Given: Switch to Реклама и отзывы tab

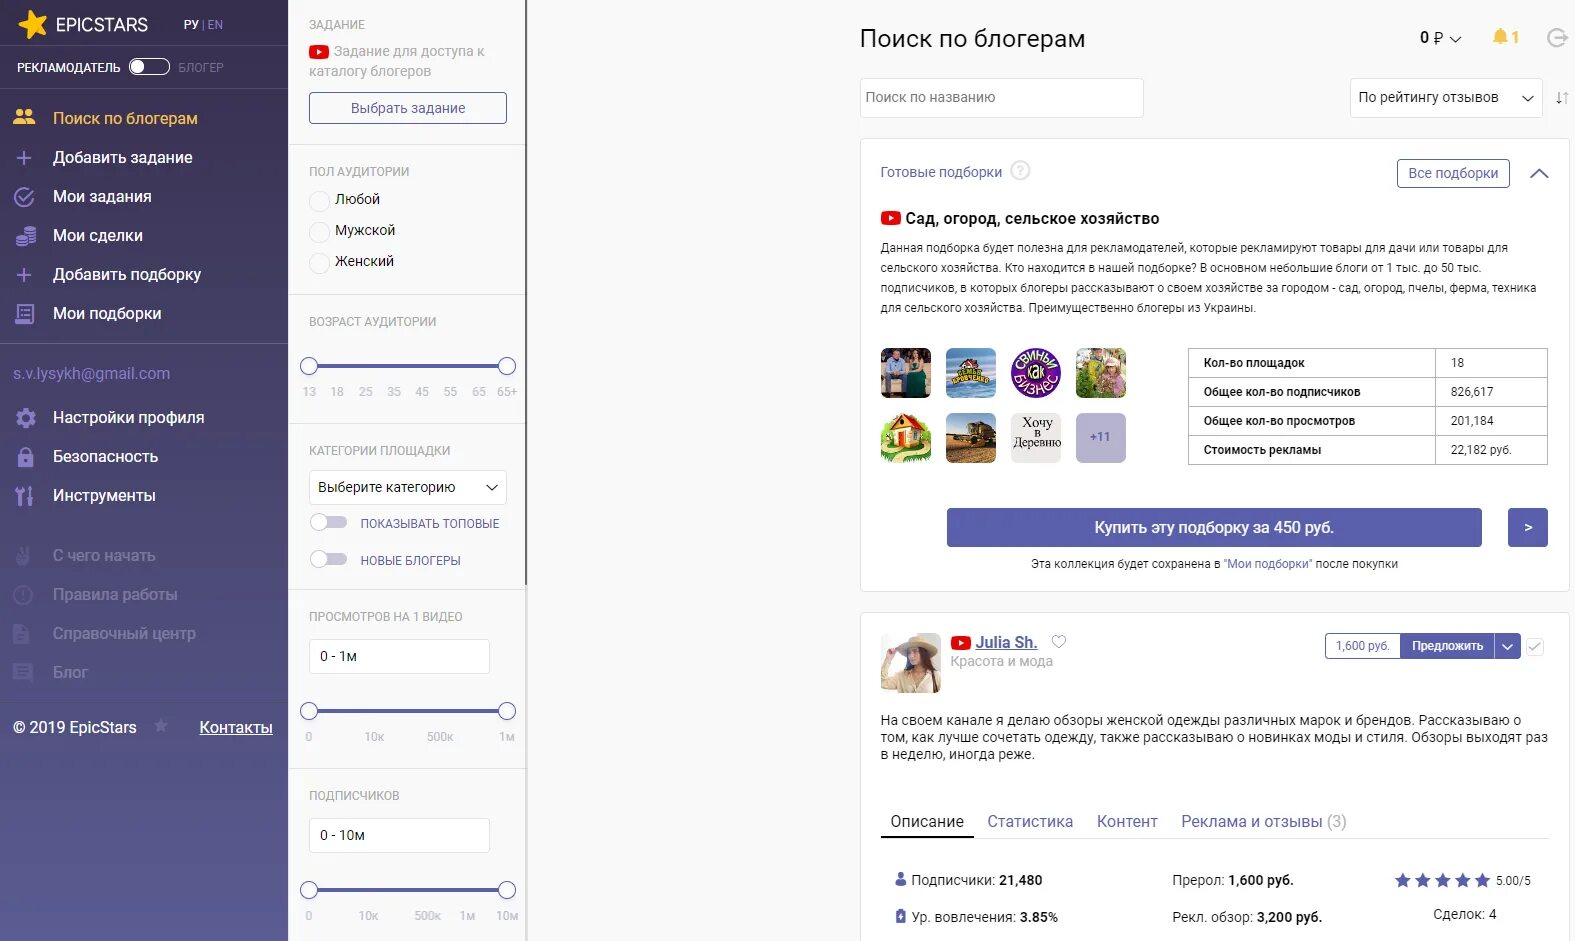Looking at the screenshot, I should click(1264, 822).
